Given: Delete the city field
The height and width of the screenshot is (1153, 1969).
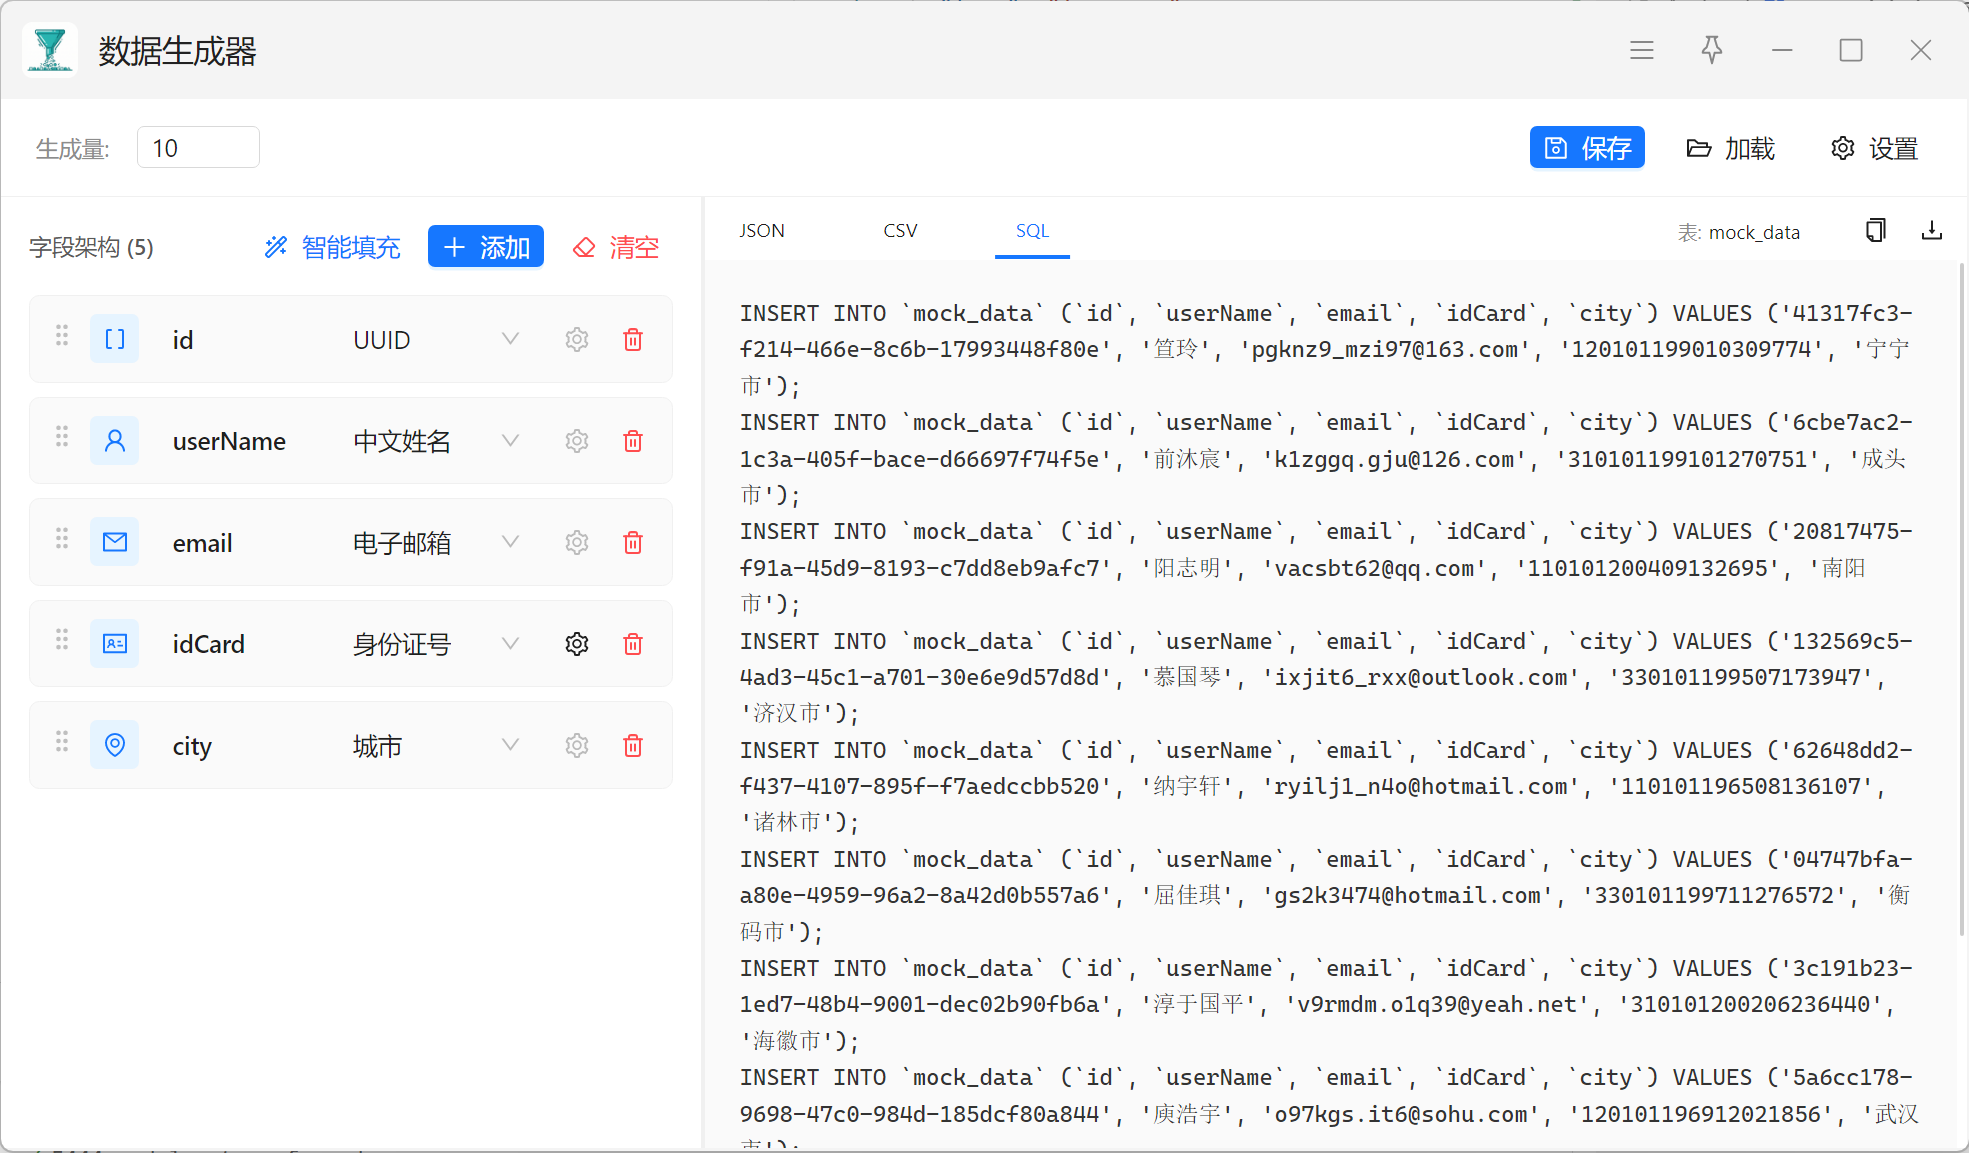Looking at the screenshot, I should point(632,746).
